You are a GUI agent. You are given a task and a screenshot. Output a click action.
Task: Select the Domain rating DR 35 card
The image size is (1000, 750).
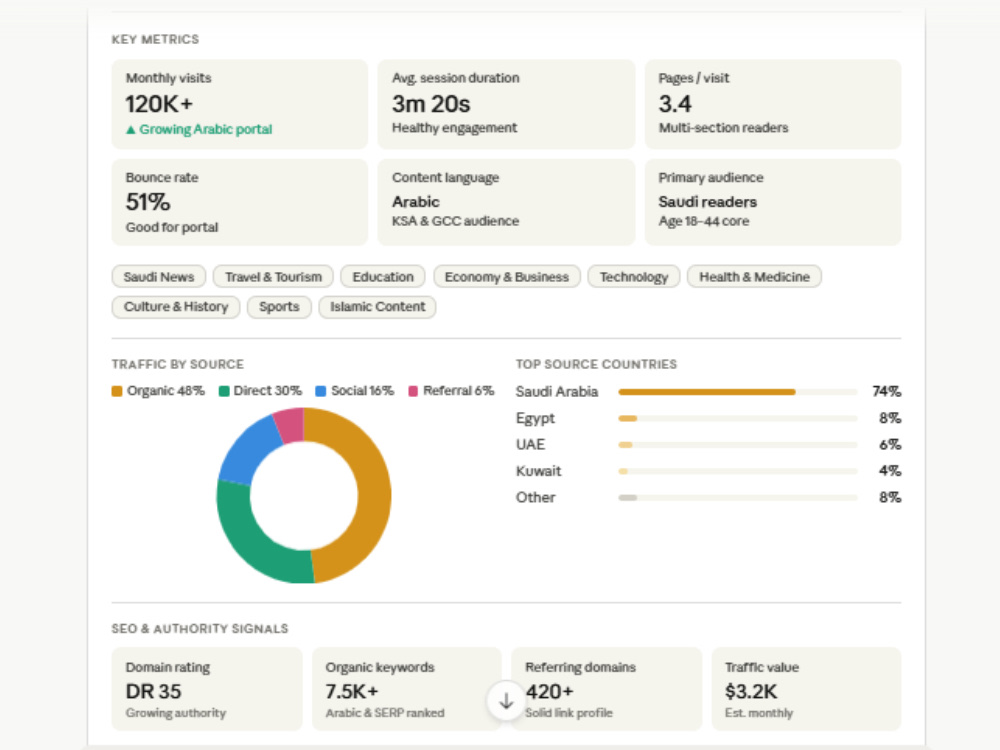pyautogui.click(x=207, y=689)
